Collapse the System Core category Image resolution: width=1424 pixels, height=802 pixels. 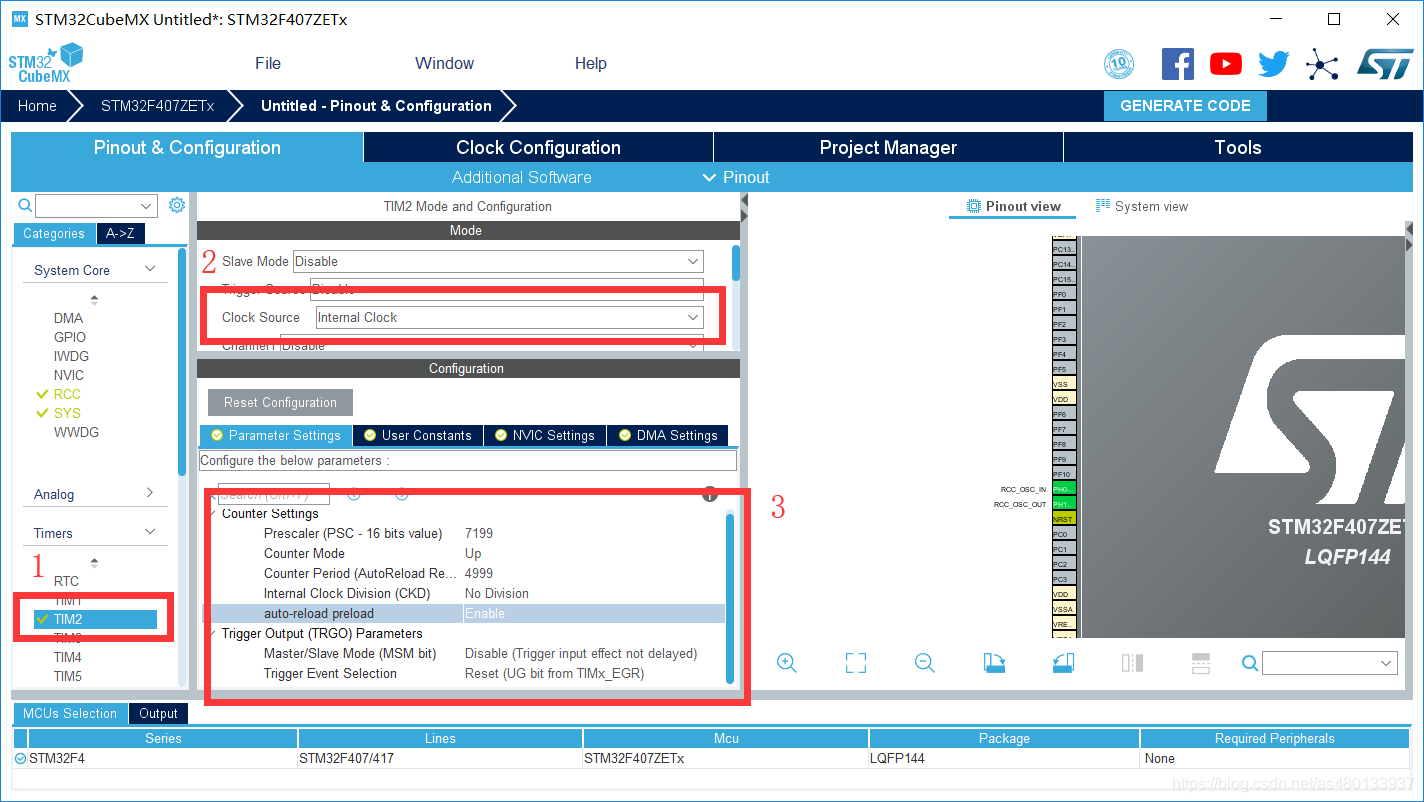[x=150, y=269]
